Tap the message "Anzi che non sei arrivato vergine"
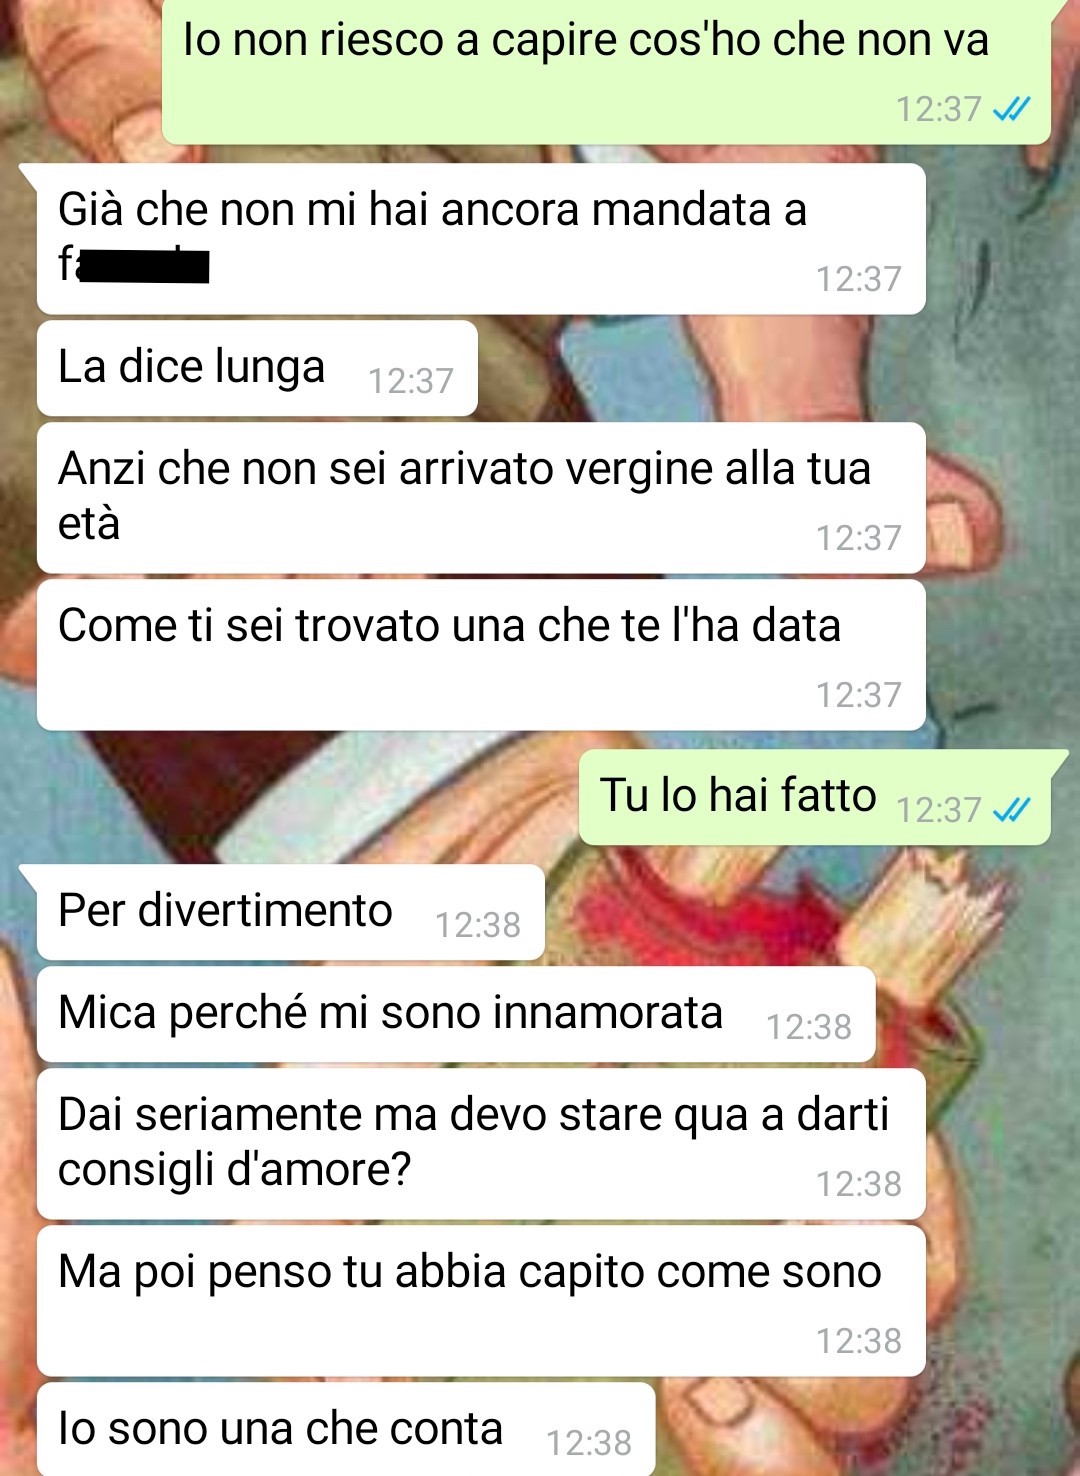1080x1476 pixels. tap(481, 498)
